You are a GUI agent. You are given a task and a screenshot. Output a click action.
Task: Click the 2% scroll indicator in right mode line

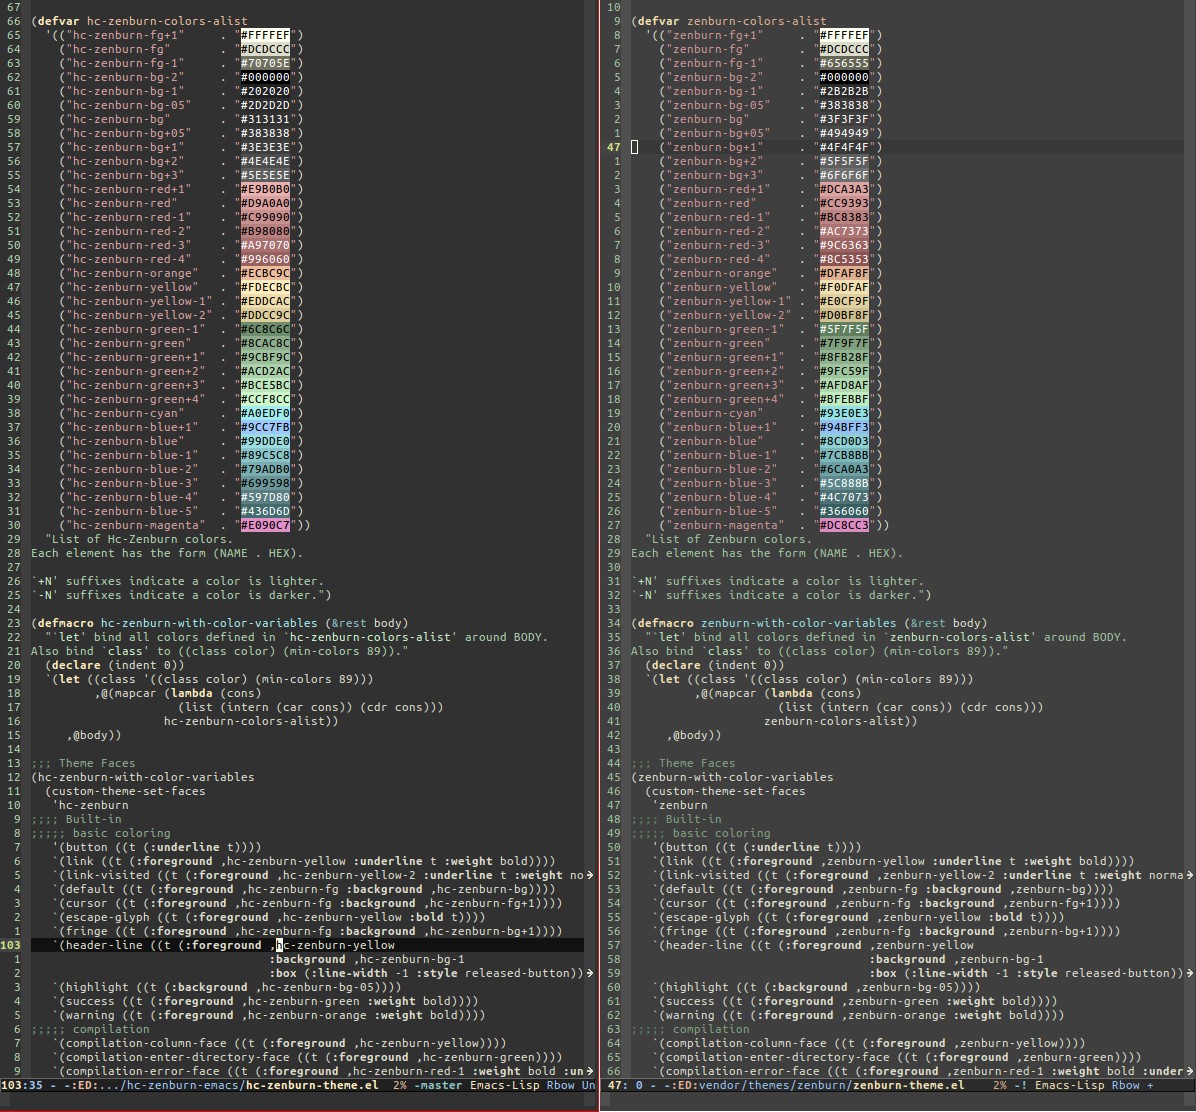pyautogui.click(x=999, y=1085)
